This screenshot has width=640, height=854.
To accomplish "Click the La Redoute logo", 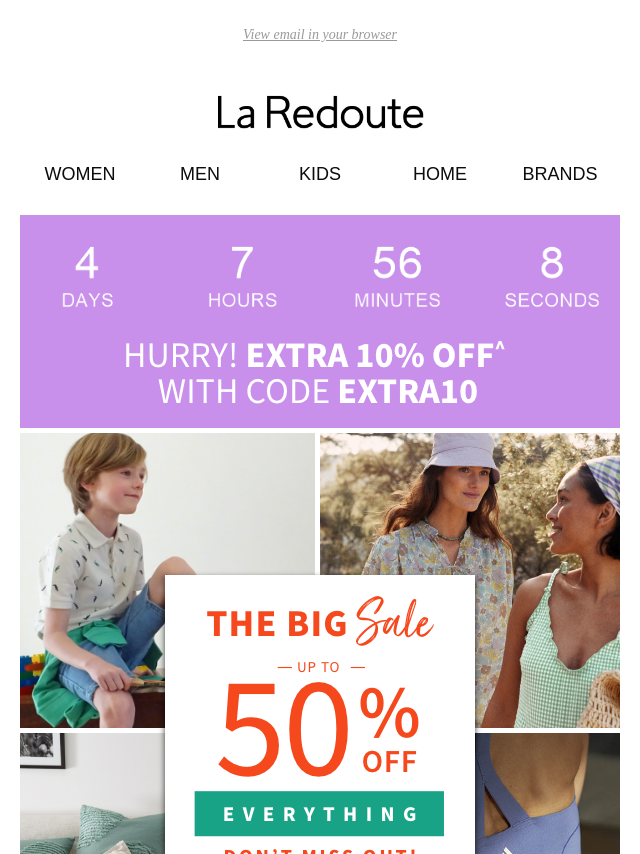I will click(x=320, y=112).
